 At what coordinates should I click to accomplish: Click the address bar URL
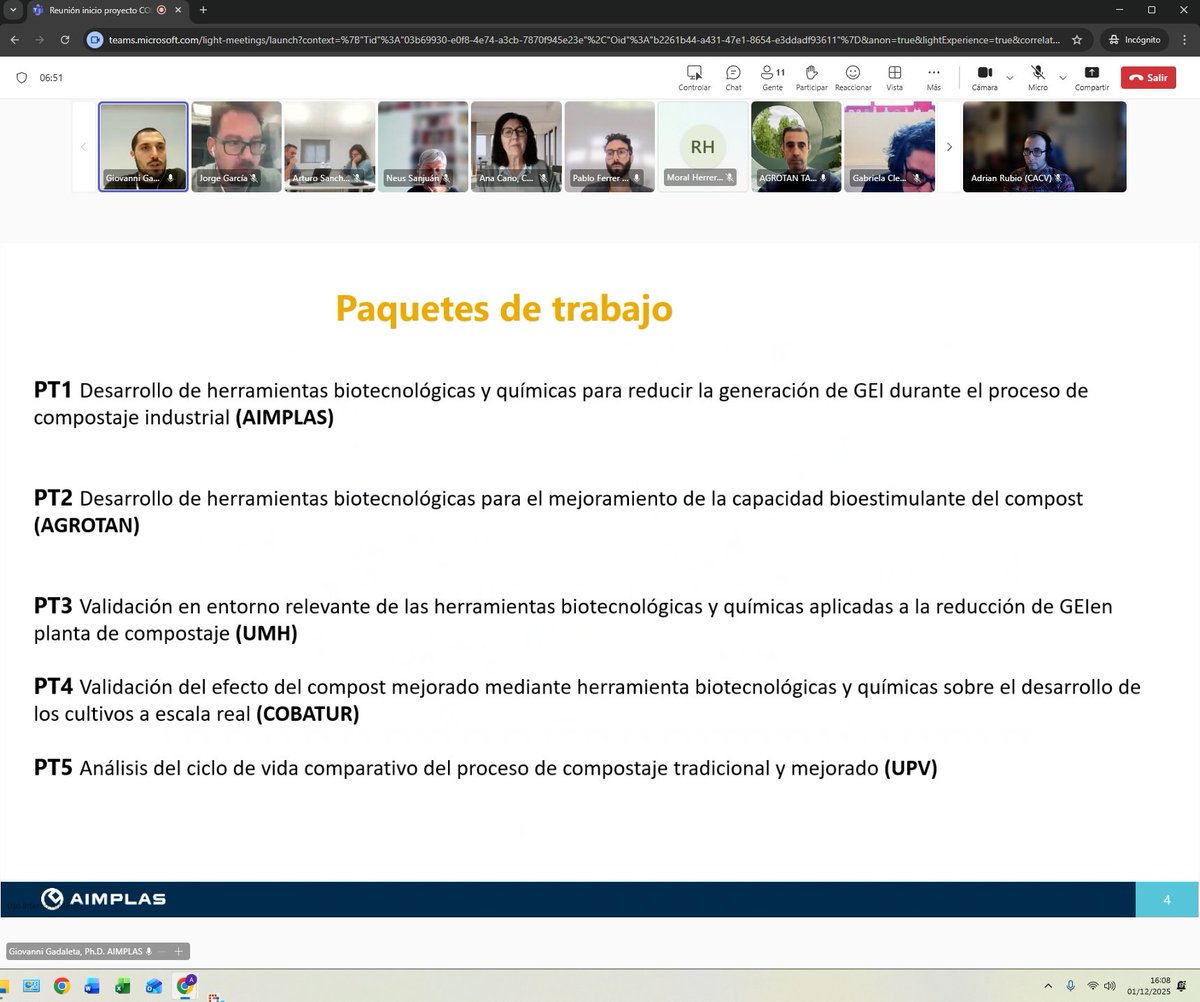click(585, 40)
